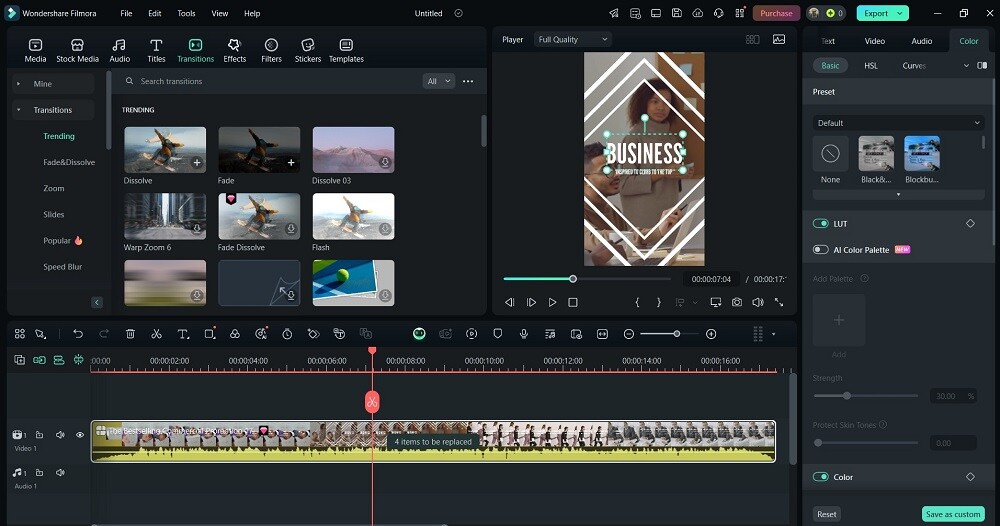Take a snapshot with the camera icon
This screenshot has width=1000, height=526.
coord(737,302)
